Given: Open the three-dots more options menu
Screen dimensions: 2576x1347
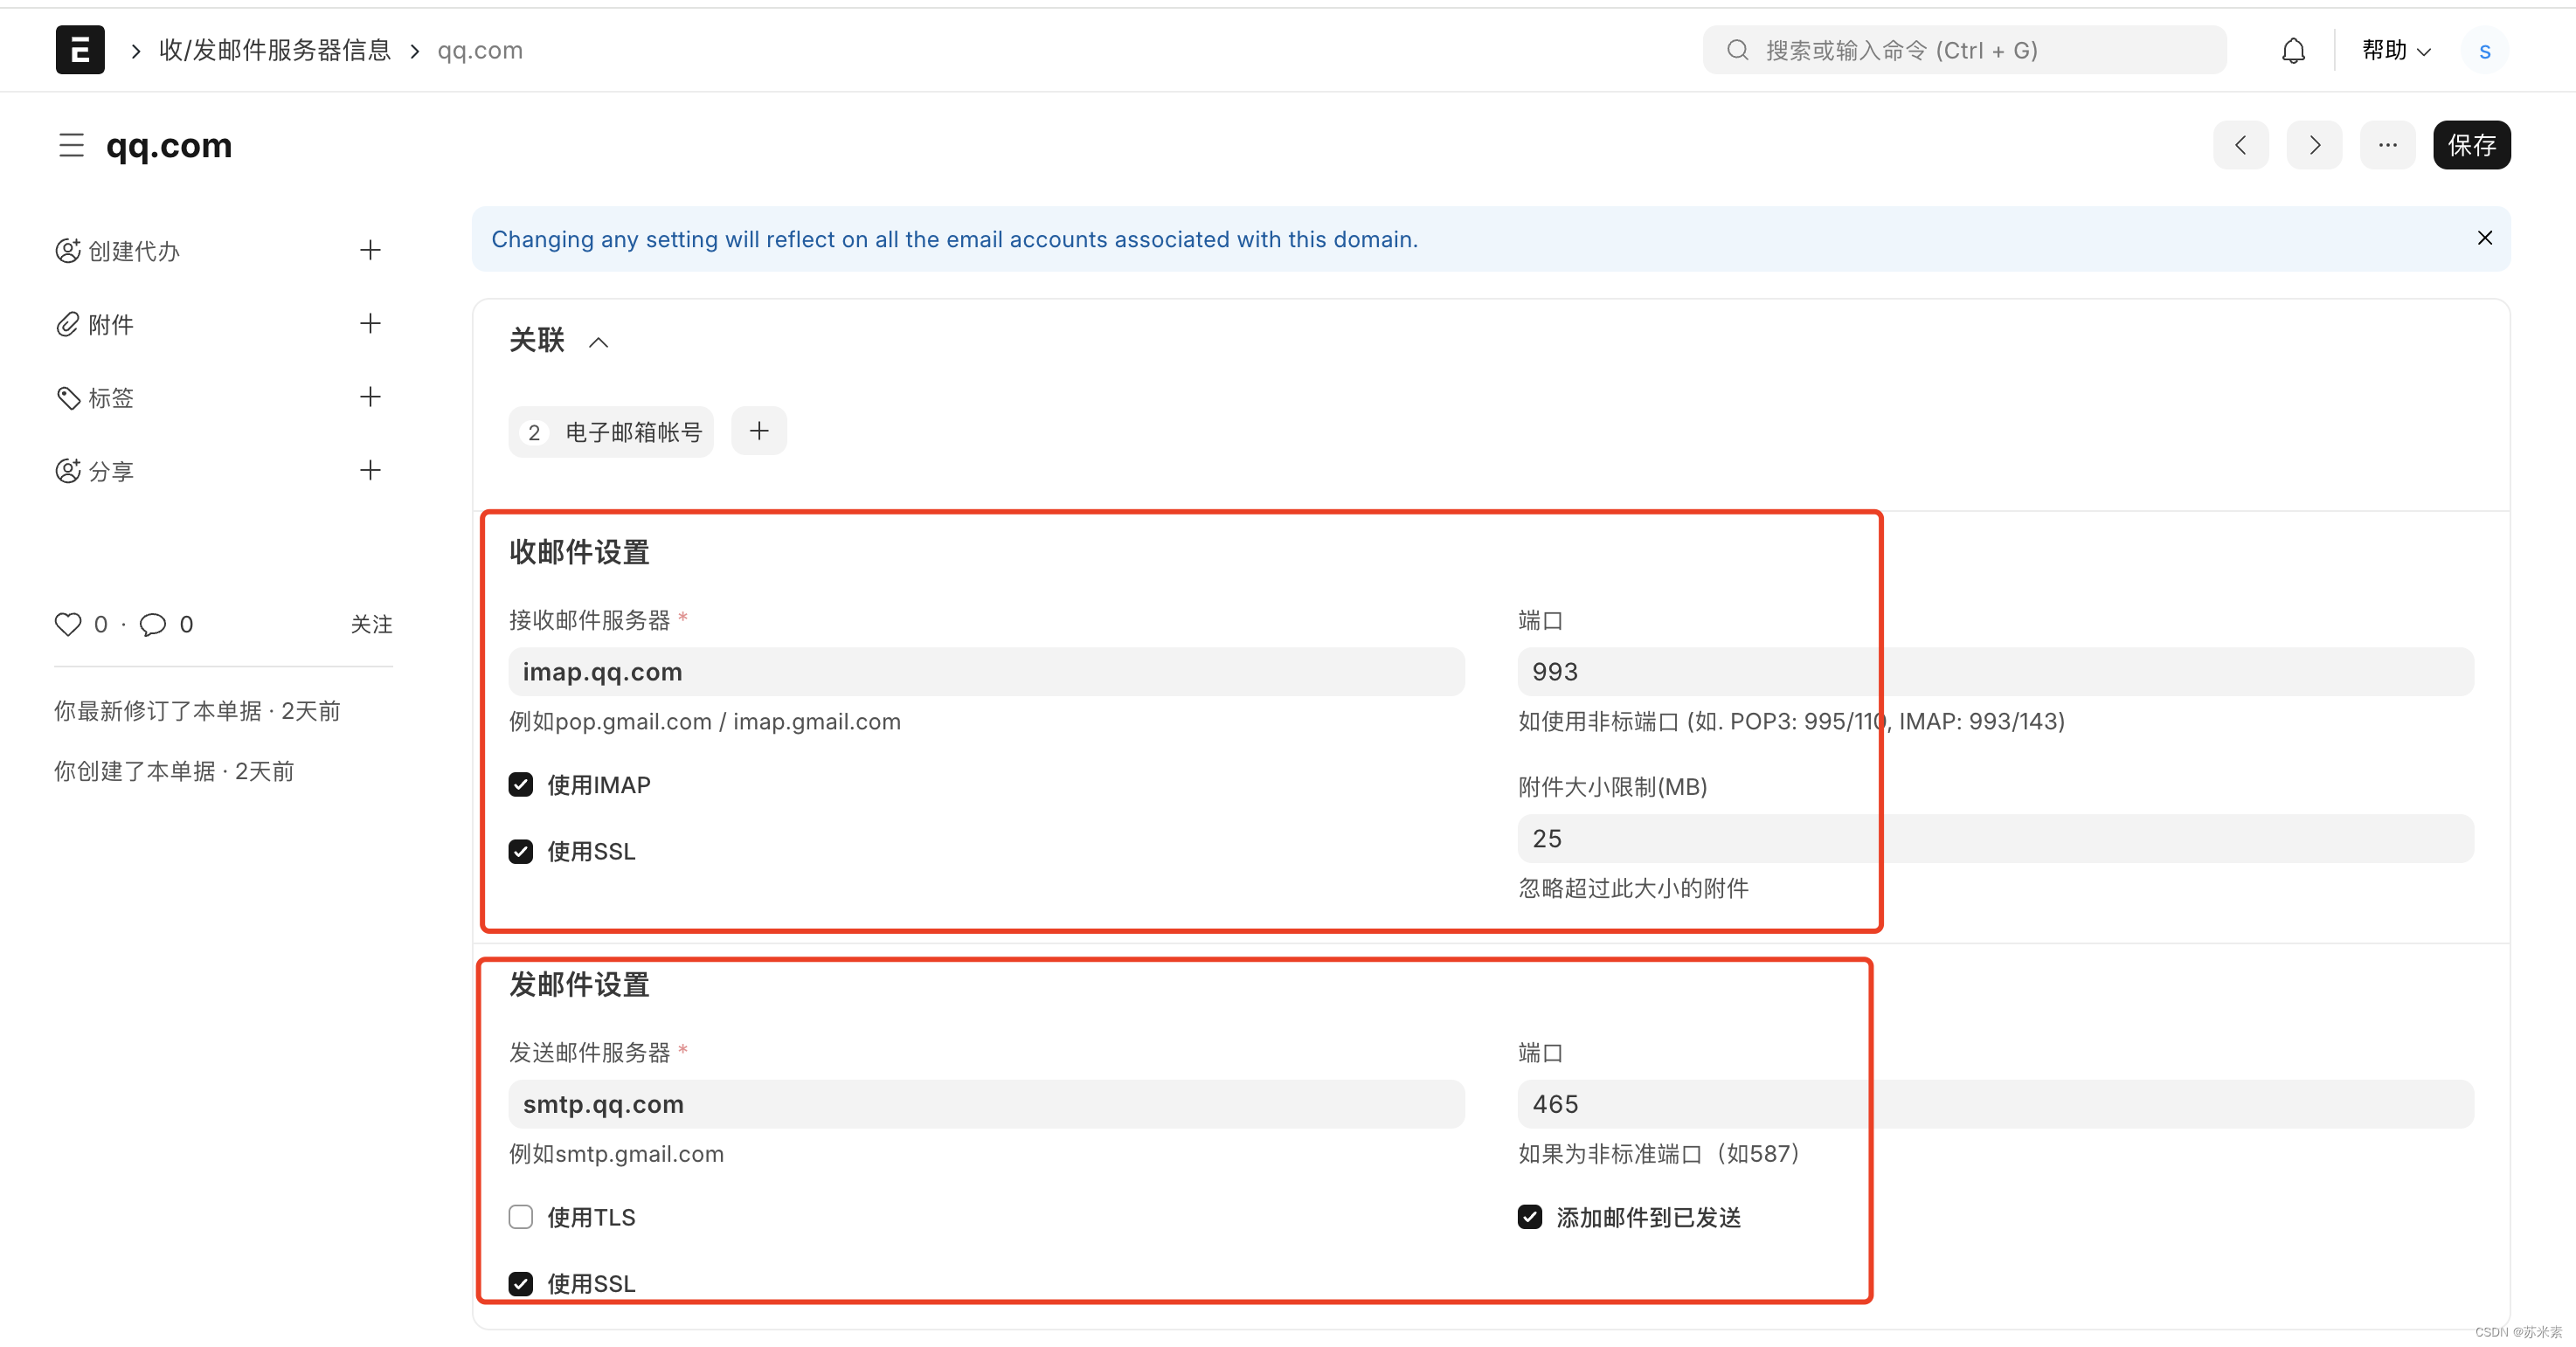Looking at the screenshot, I should point(2387,145).
